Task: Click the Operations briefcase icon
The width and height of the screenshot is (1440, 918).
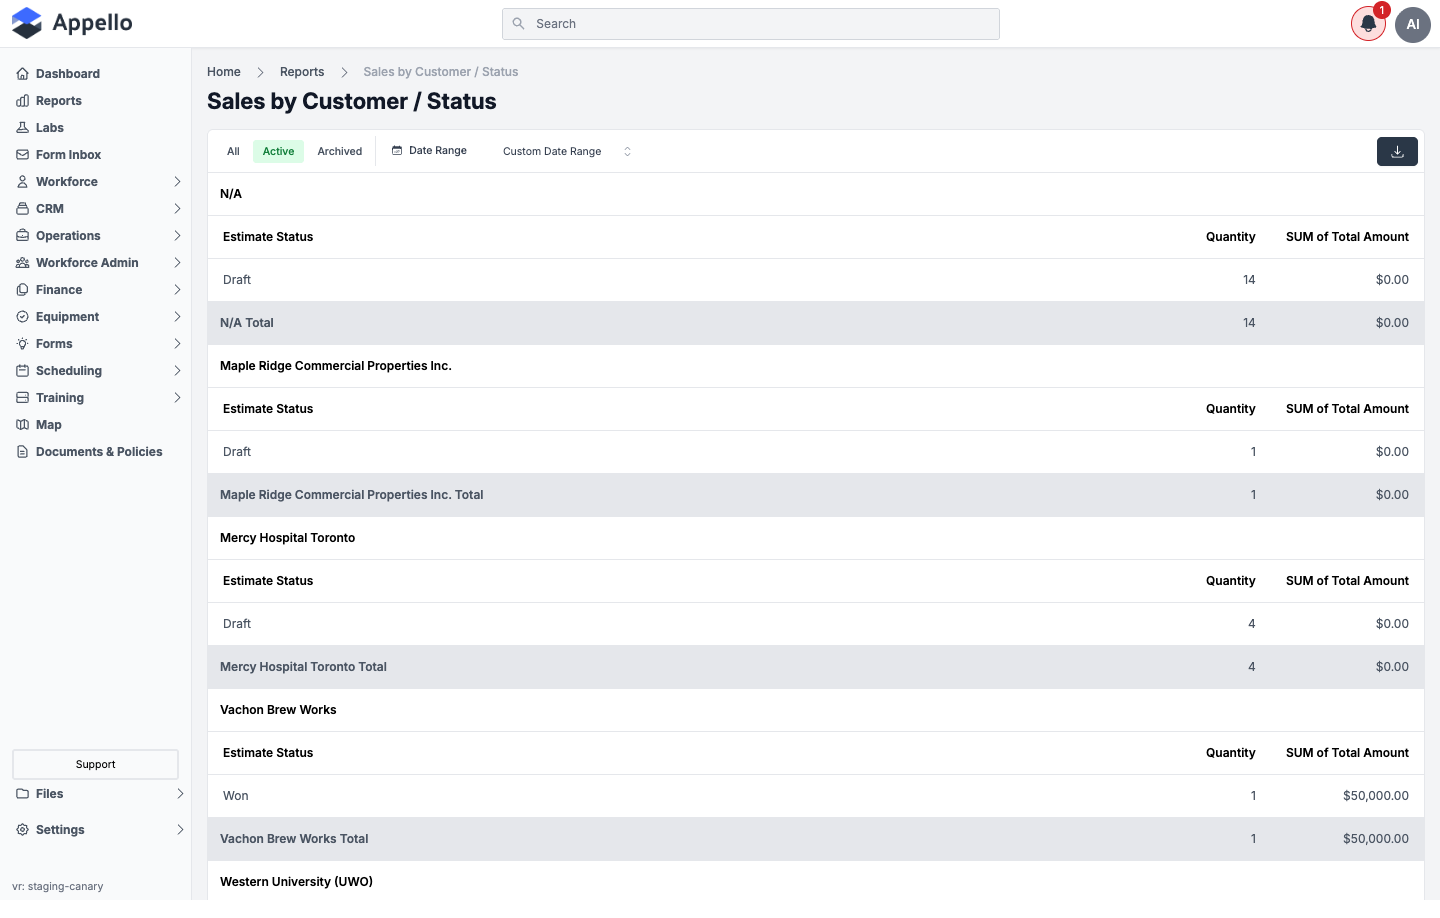Action: pyautogui.click(x=22, y=236)
